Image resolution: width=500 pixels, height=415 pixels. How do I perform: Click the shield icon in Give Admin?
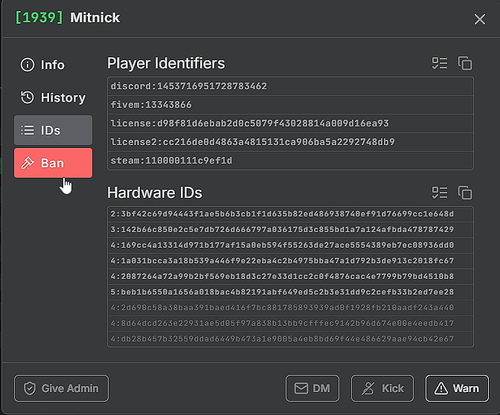click(30, 388)
